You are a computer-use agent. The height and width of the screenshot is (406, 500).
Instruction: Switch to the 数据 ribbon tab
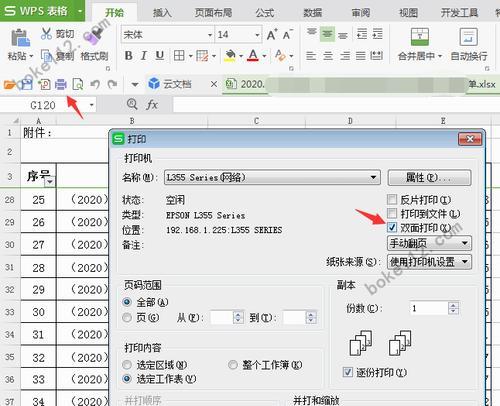pos(313,13)
